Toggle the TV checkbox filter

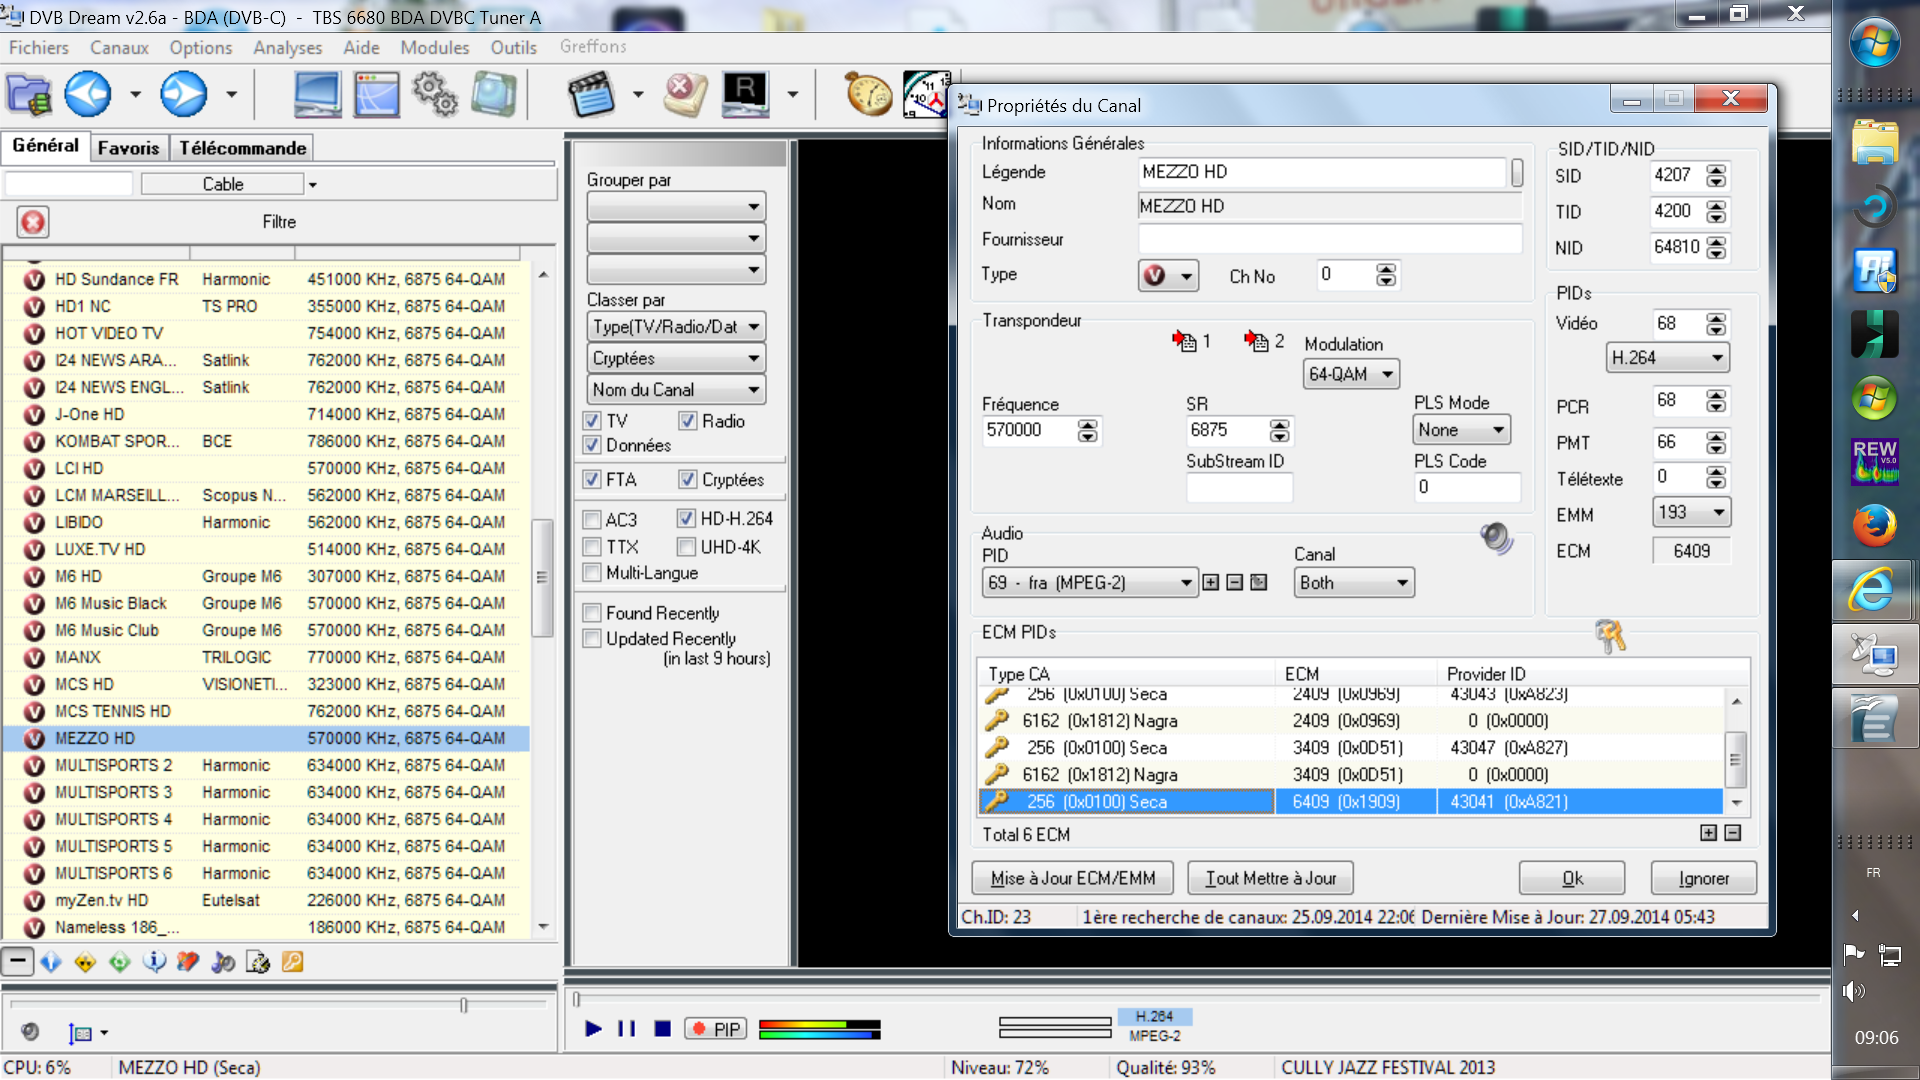pos(592,419)
